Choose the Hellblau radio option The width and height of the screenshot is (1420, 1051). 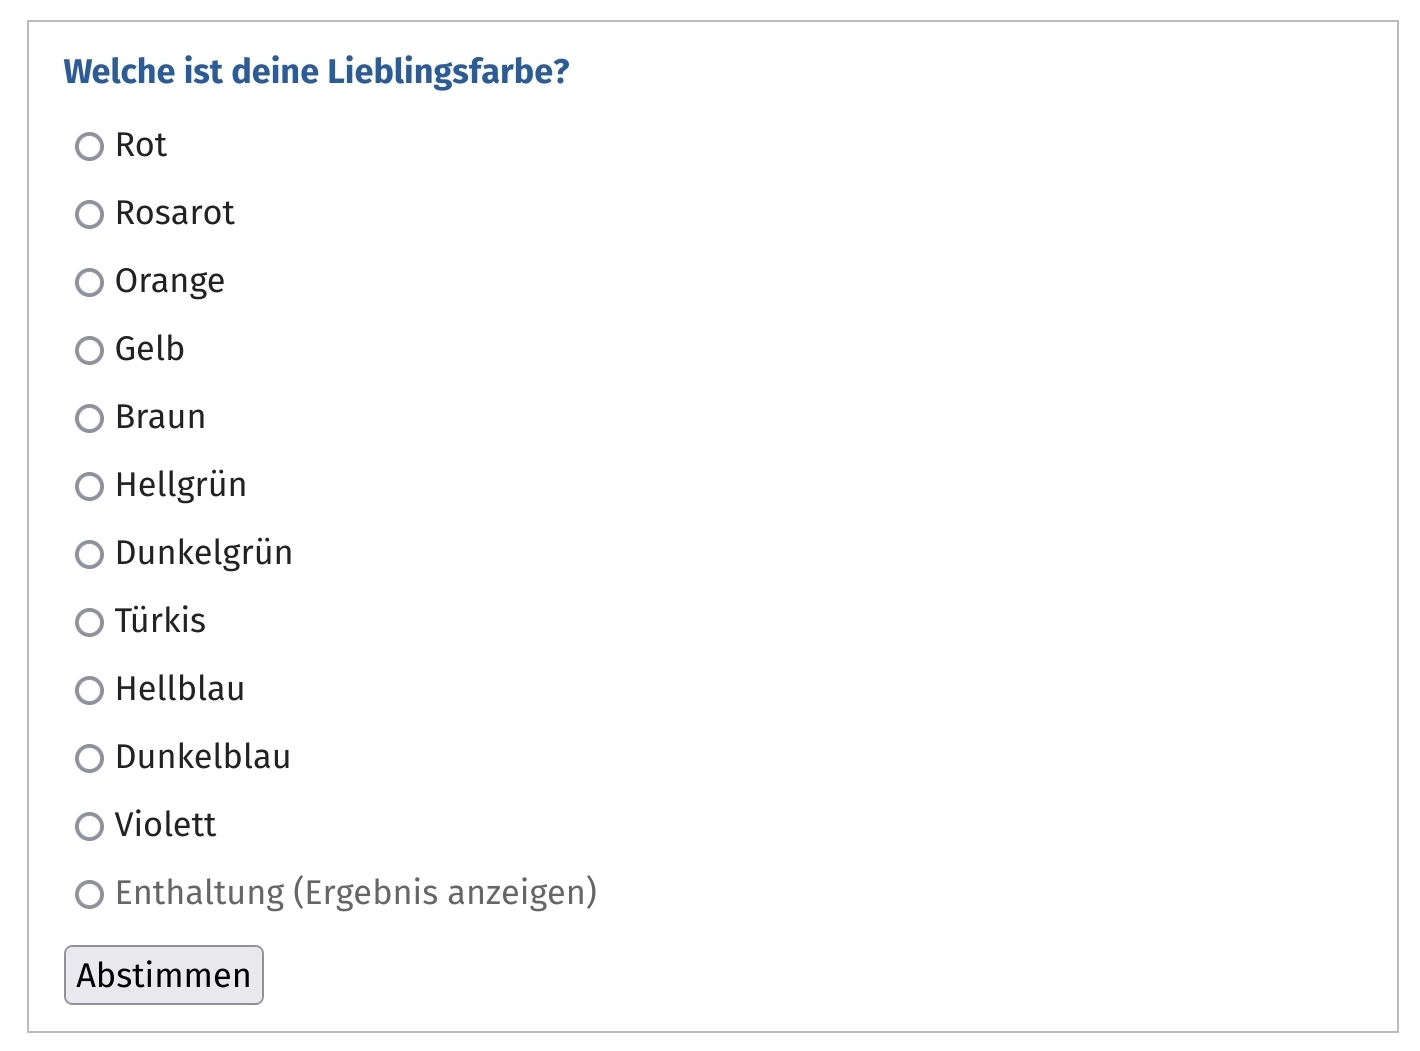coord(90,690)
